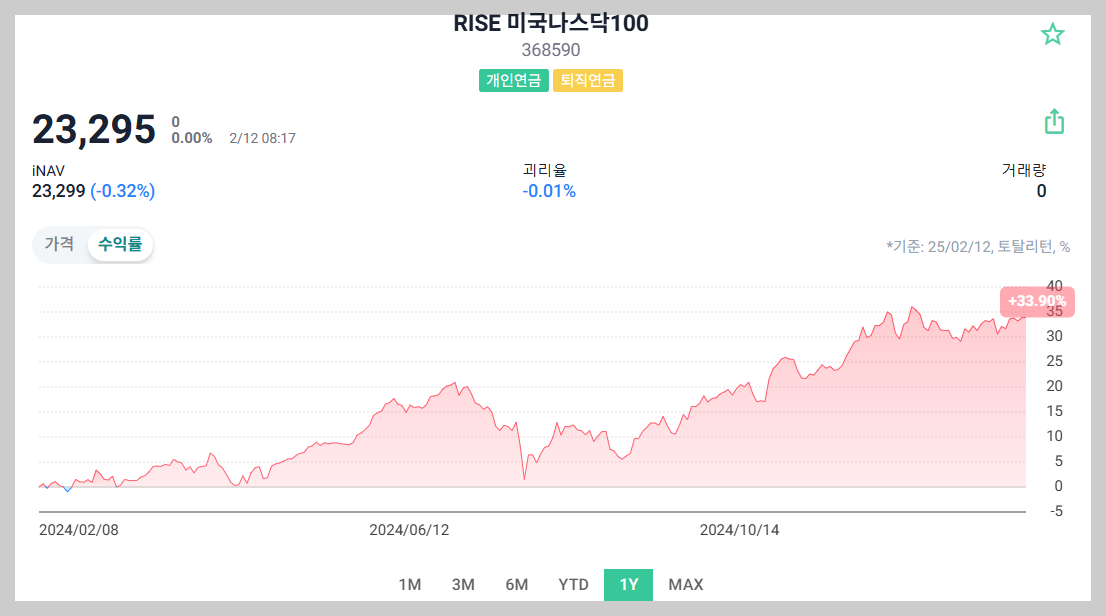Switch chart to 가격 view
Image resolution: width=1106 pixels, height=616 pixels.
[x=59, y=244]
